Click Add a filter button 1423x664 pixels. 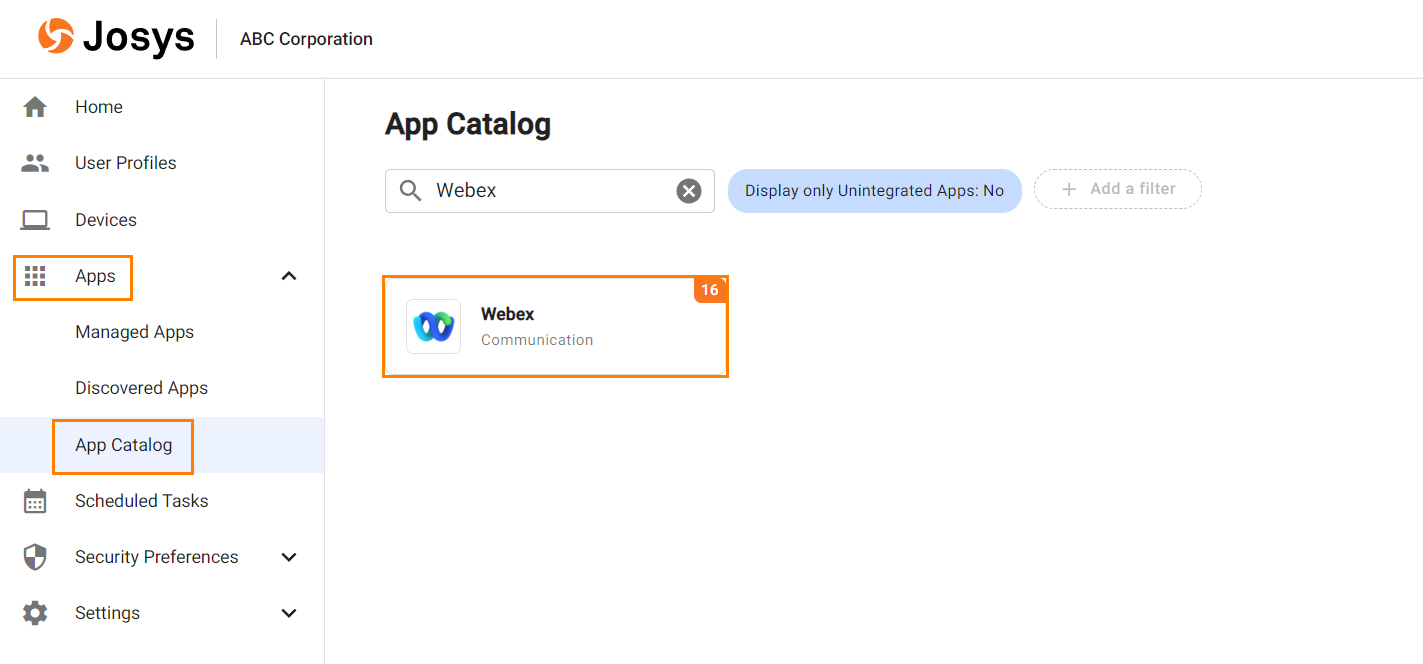coord(1118,189)
